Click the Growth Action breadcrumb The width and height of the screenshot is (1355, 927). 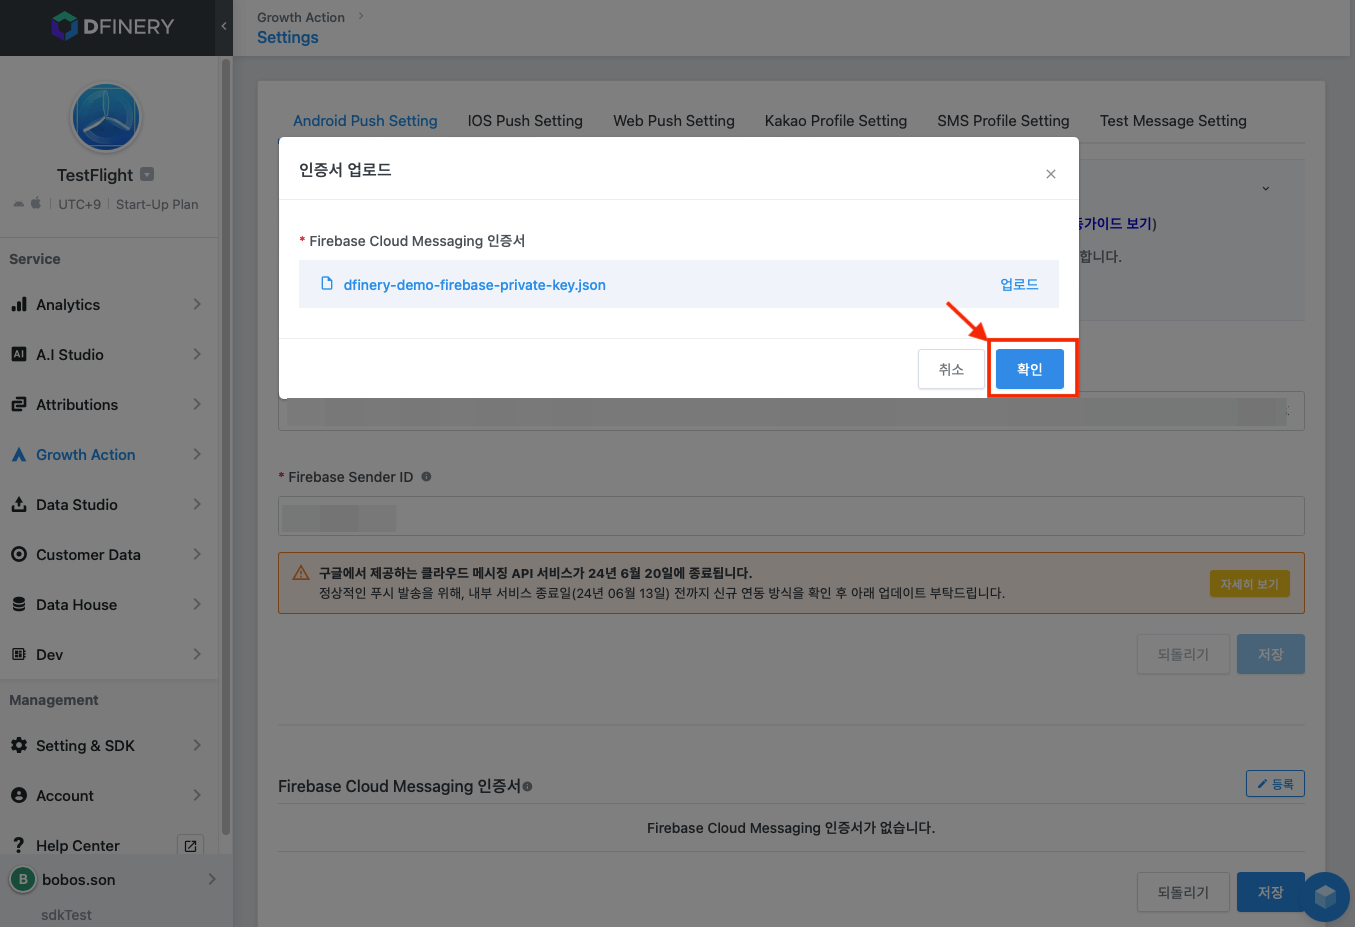coord(300,17)
